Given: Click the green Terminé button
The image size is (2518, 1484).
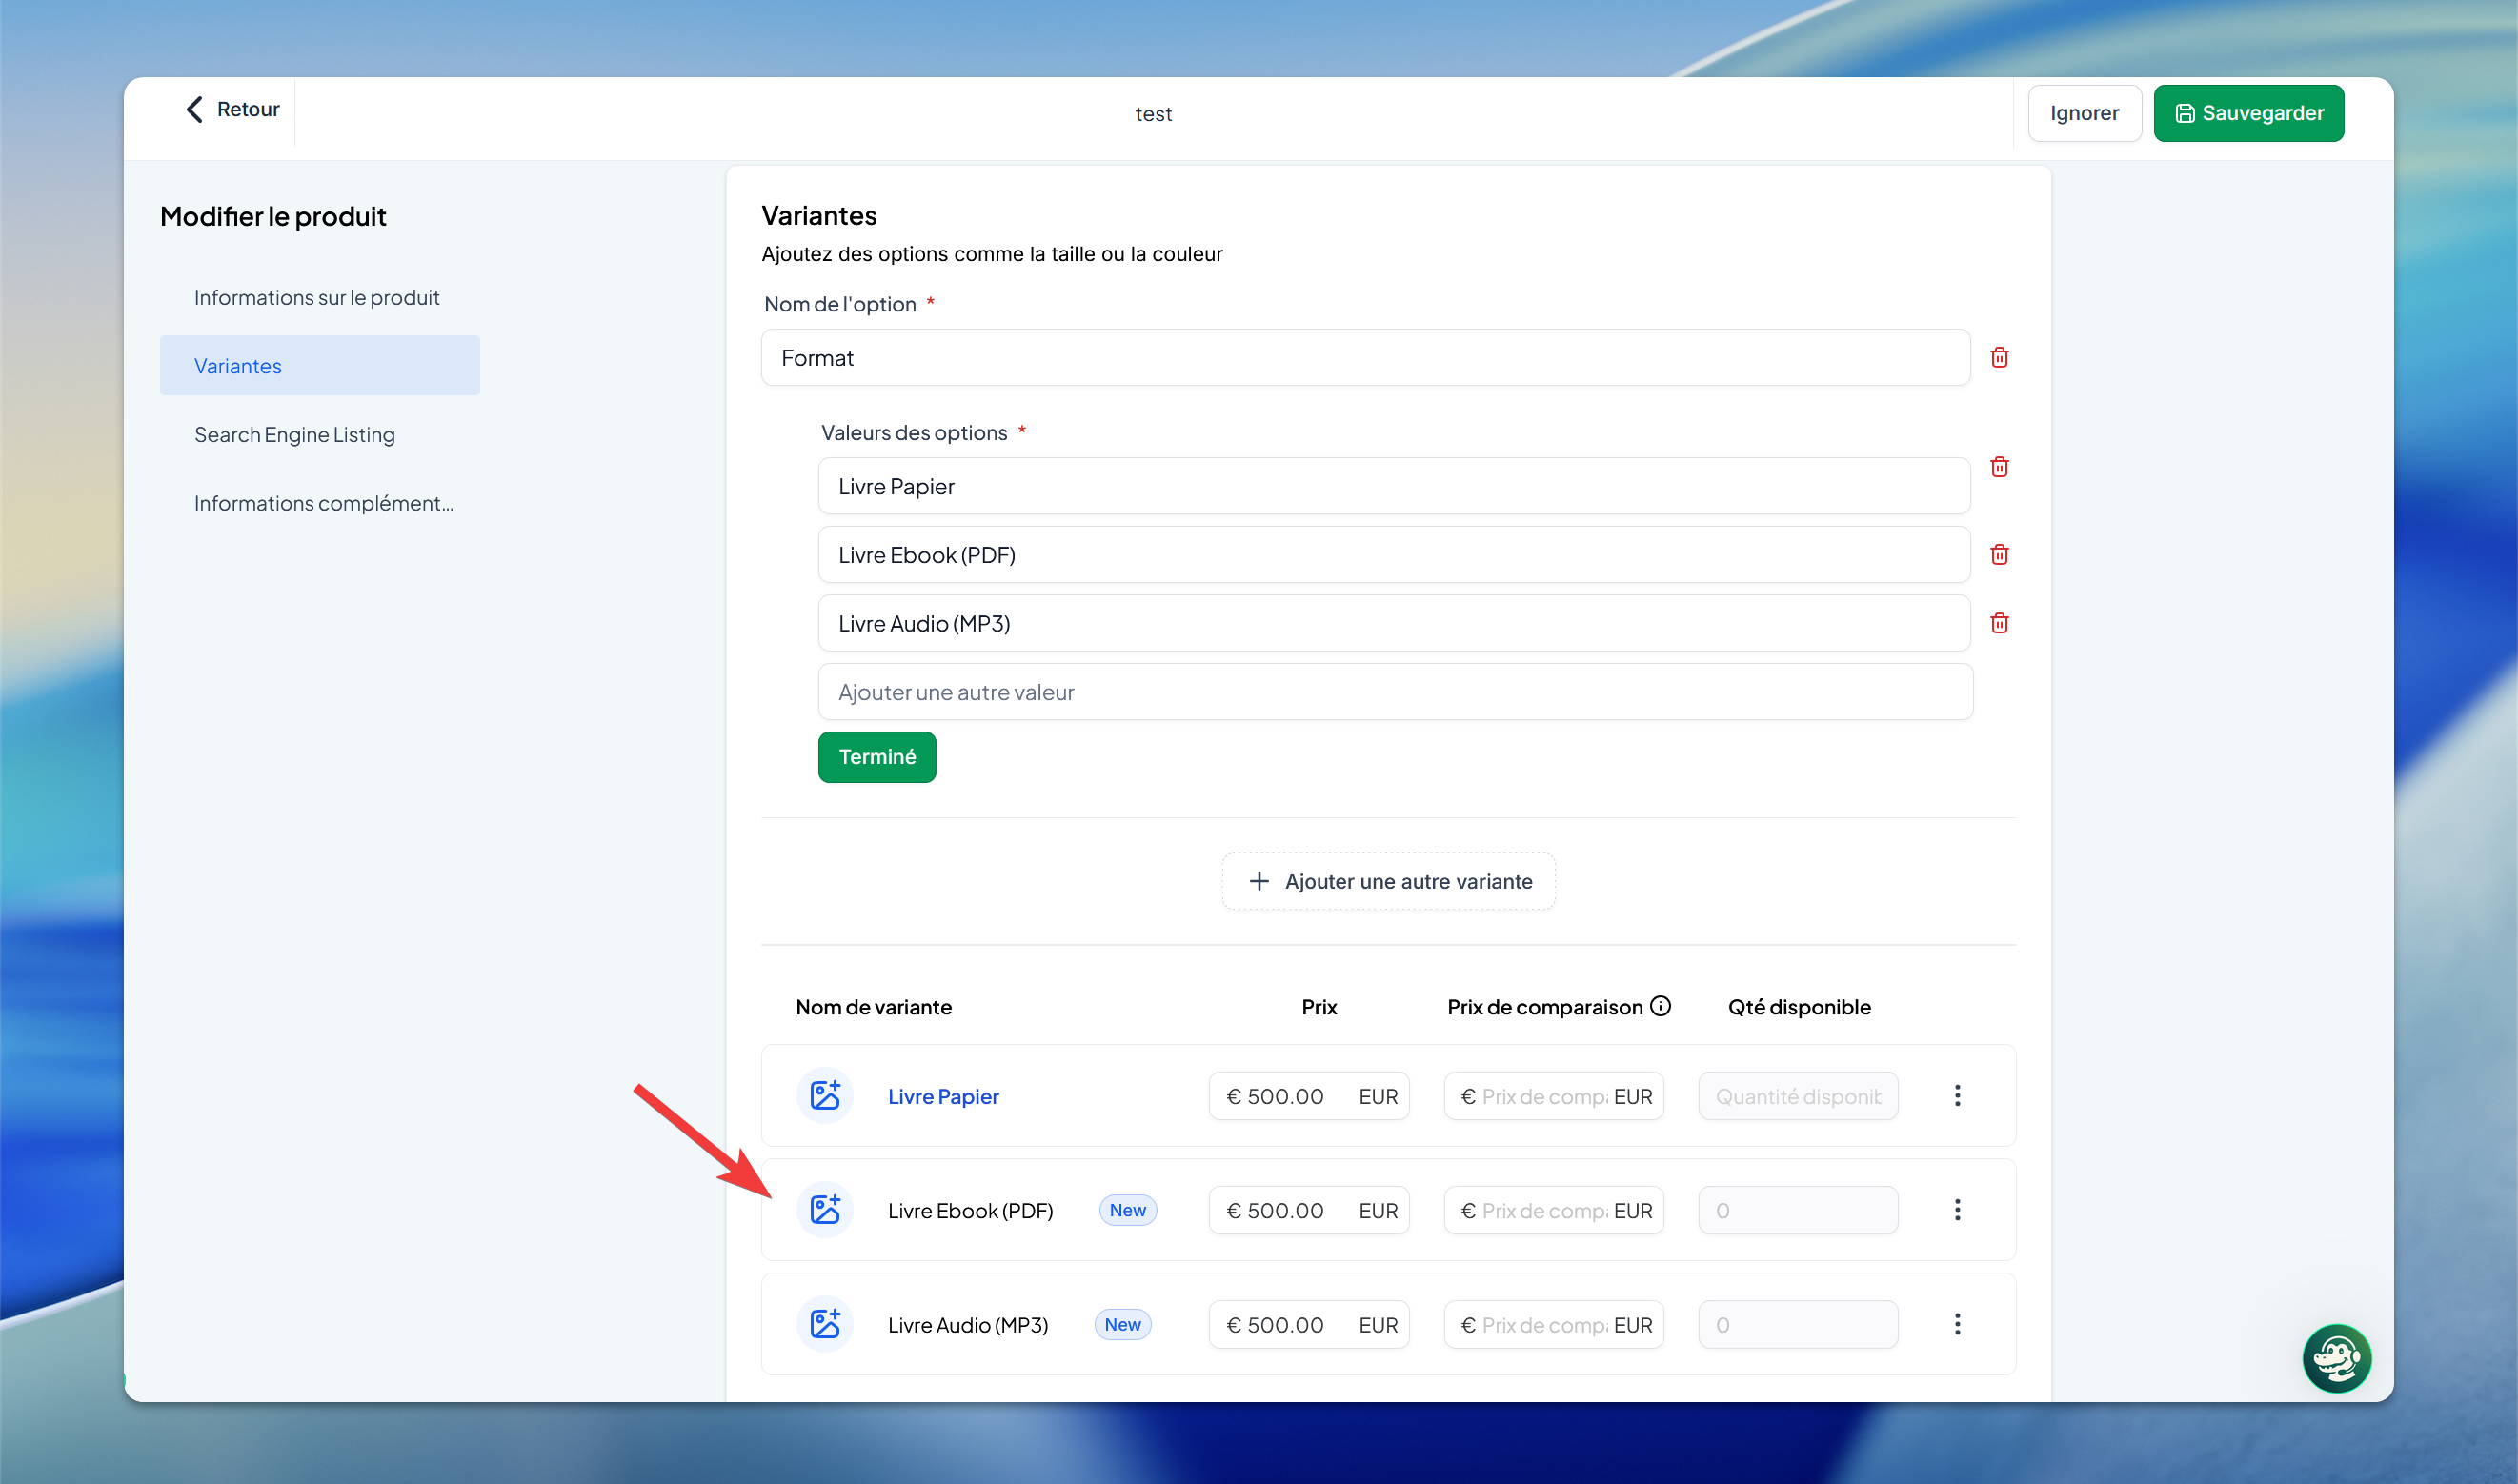Looking at the screenshot, I should click(x=877, y=756).
